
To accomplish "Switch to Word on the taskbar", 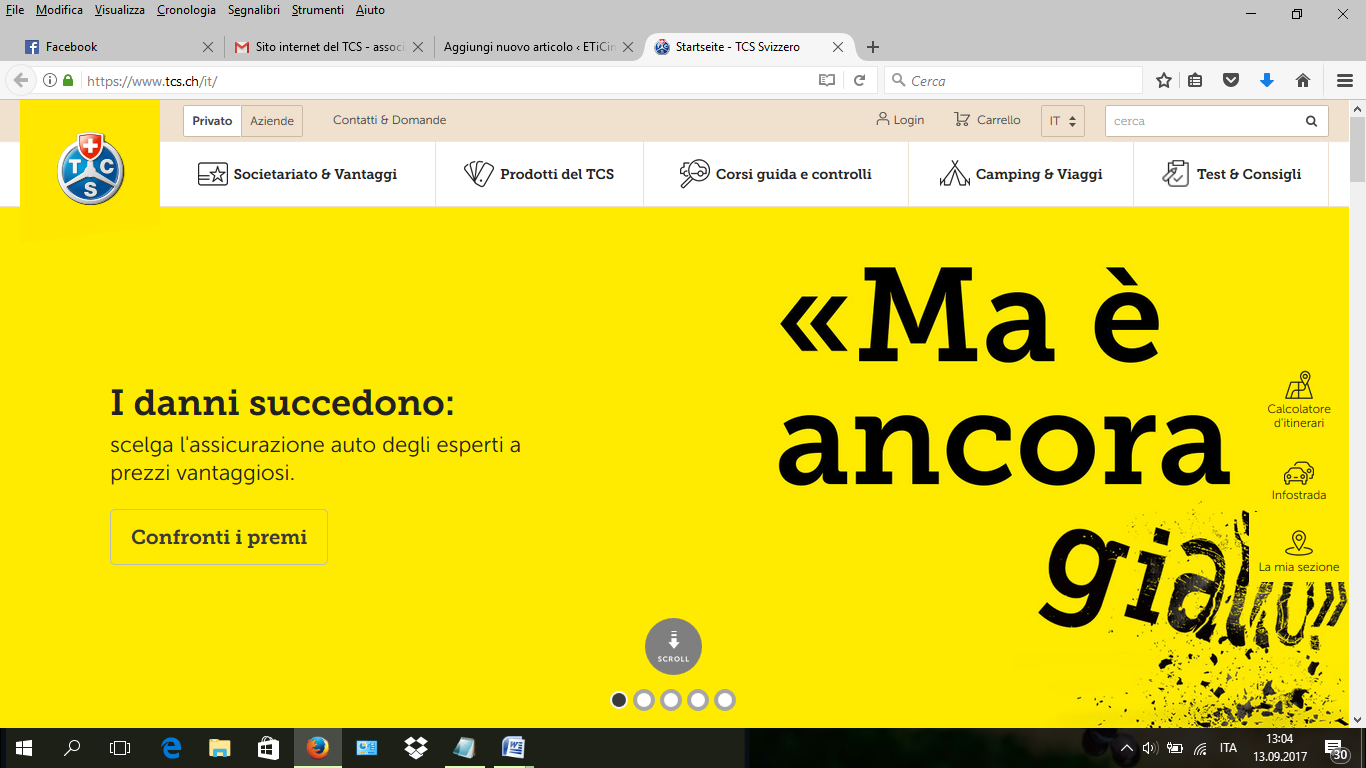I will (x=514, y=747).
